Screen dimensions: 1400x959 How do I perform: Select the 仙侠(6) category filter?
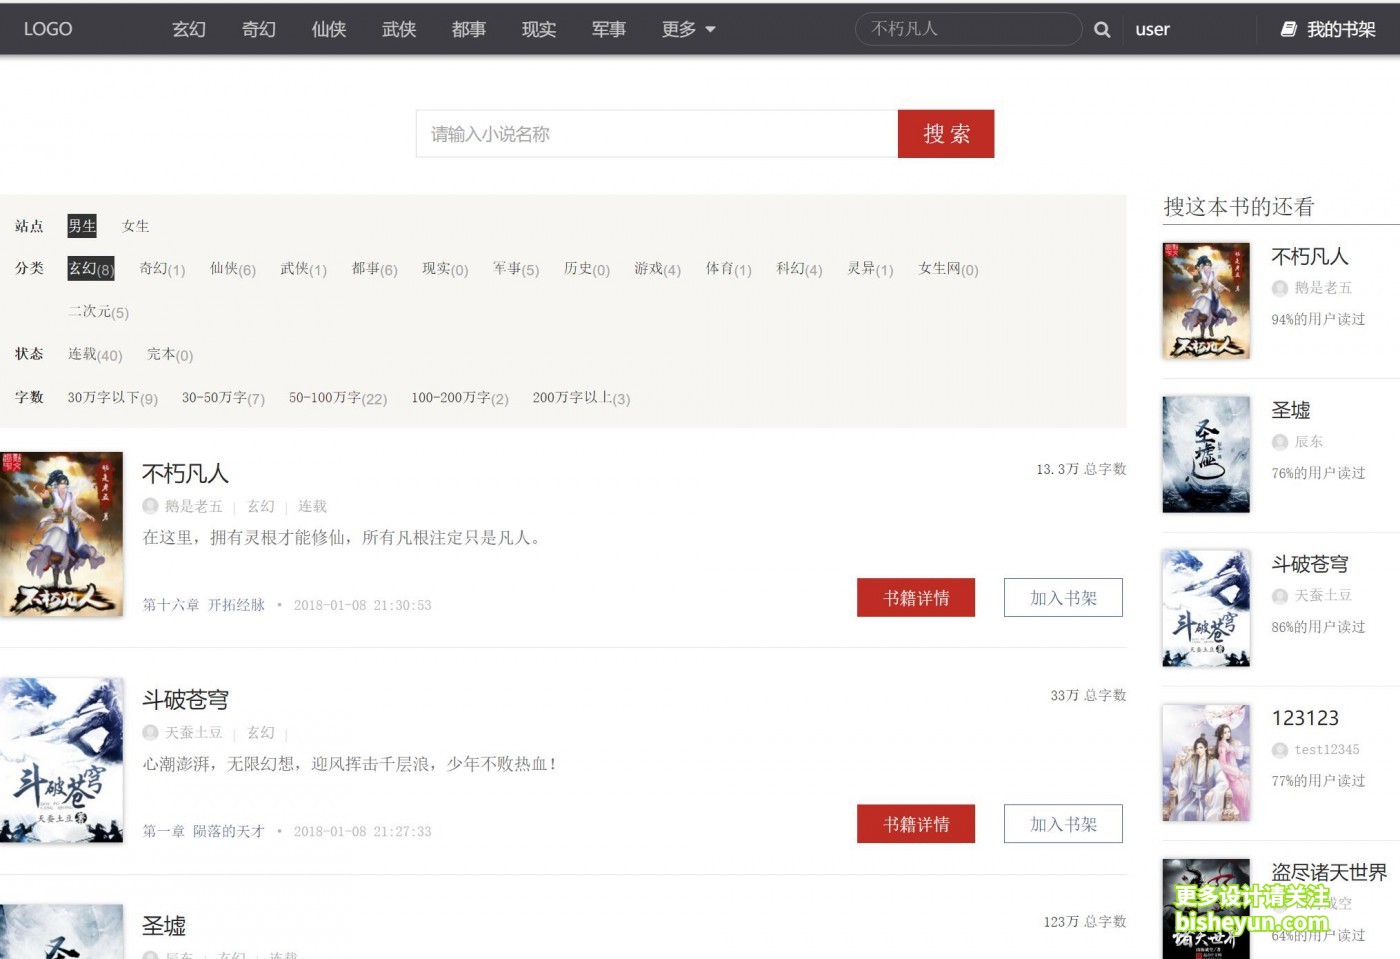[233, 269]
